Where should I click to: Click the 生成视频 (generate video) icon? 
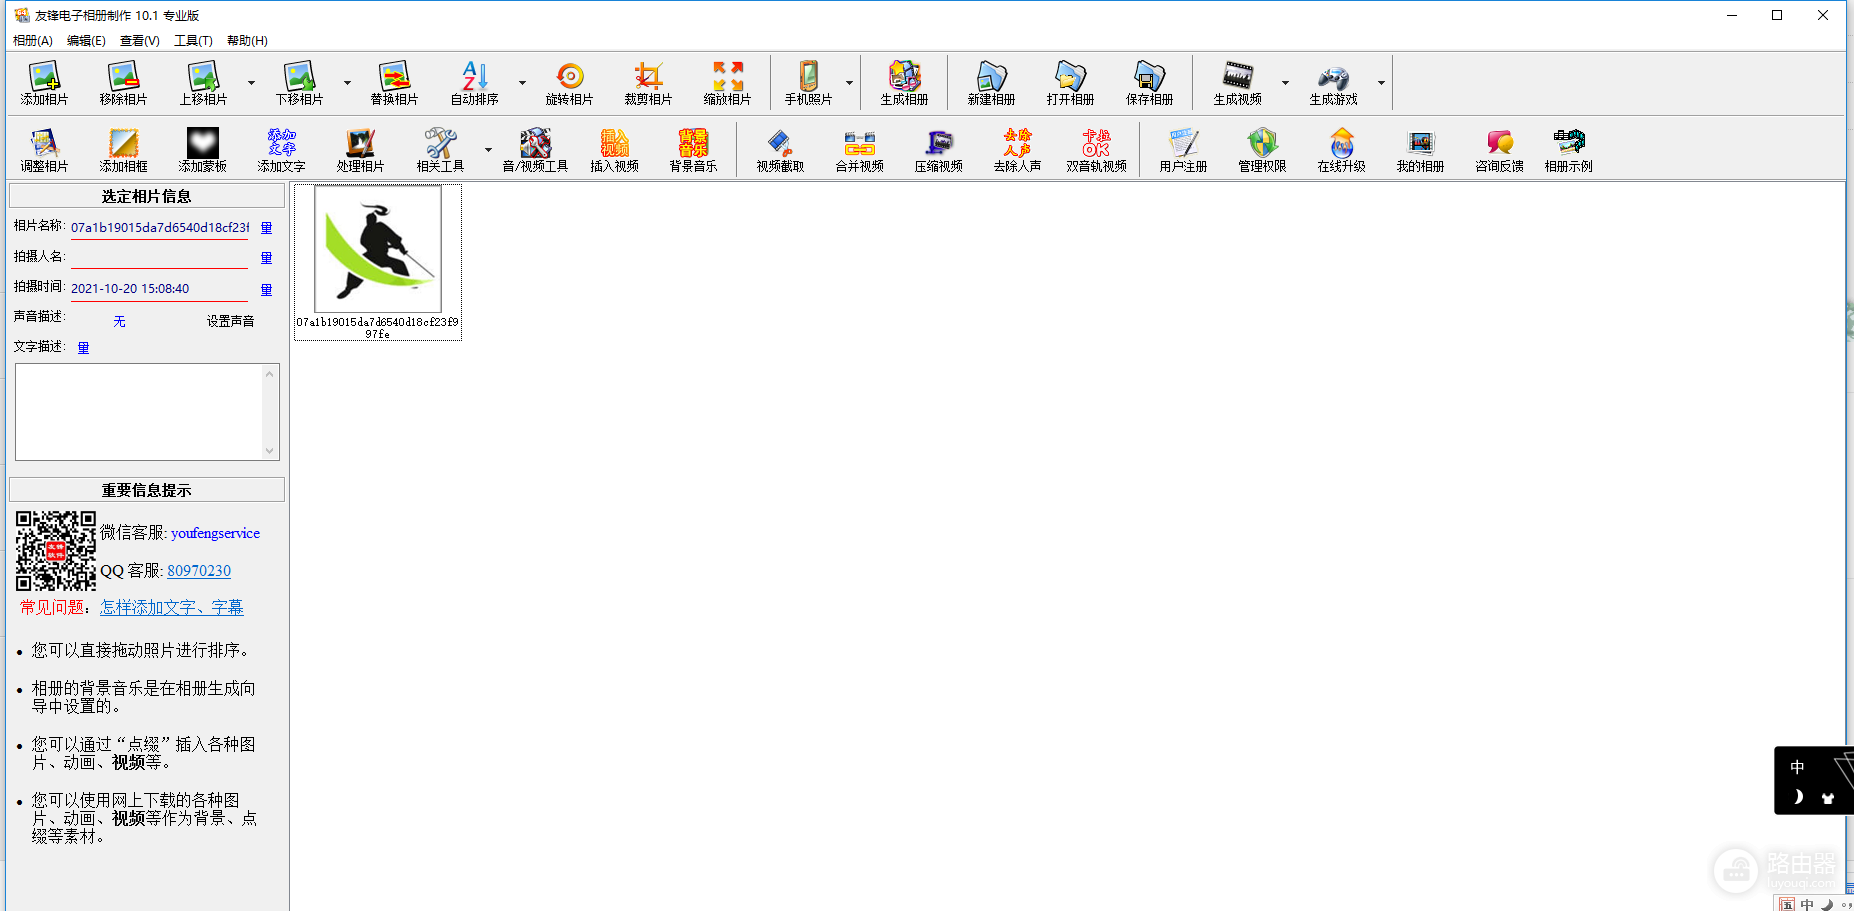click(x=1237, y=83)
